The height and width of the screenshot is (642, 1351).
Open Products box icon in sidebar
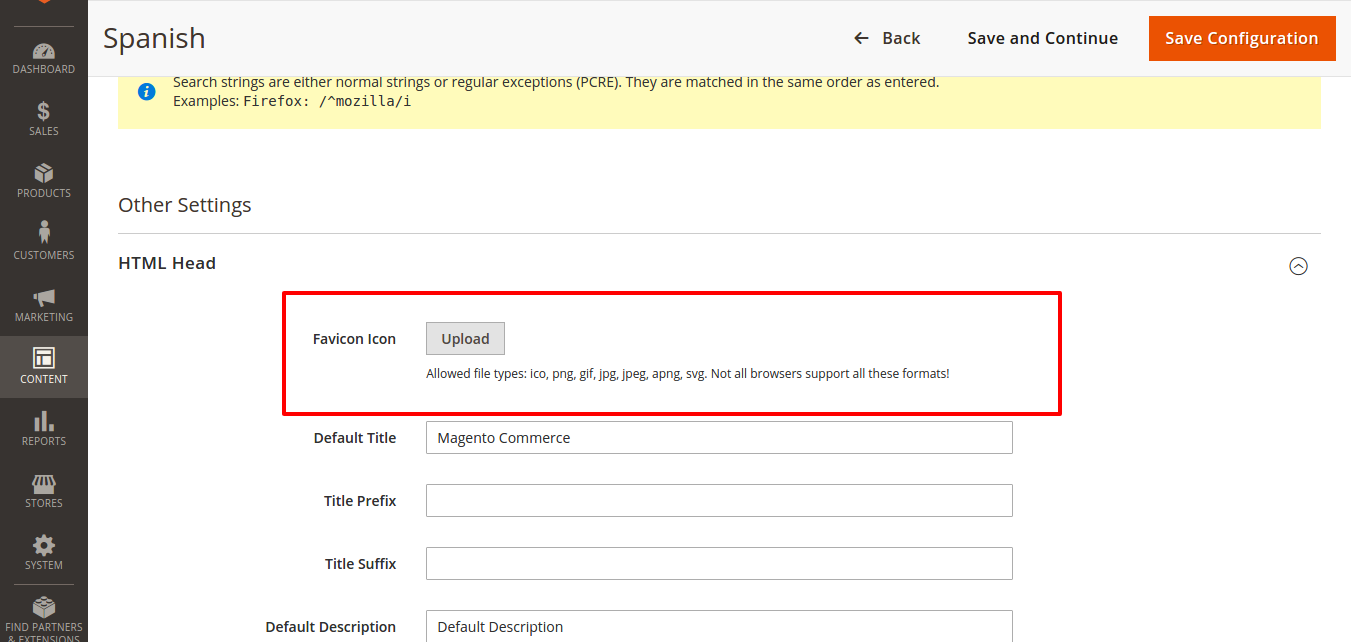(x=43, y=174)
